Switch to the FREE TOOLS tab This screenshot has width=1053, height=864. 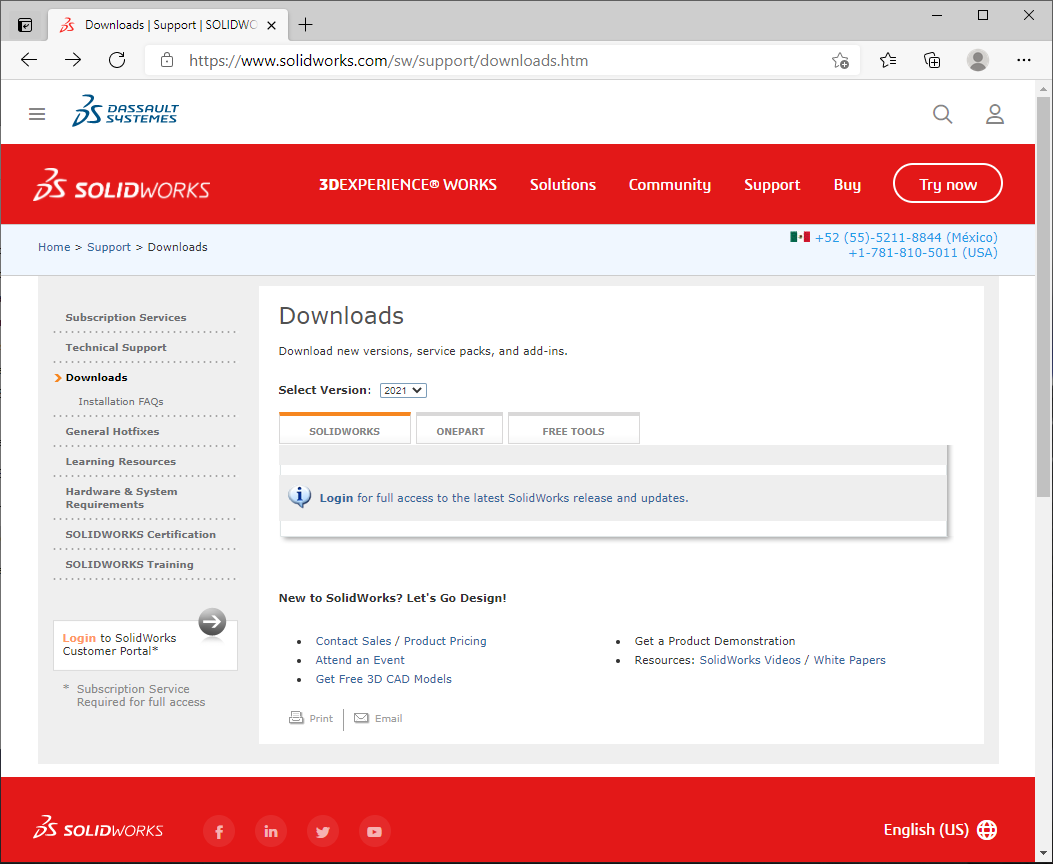[x=574, y=430]
